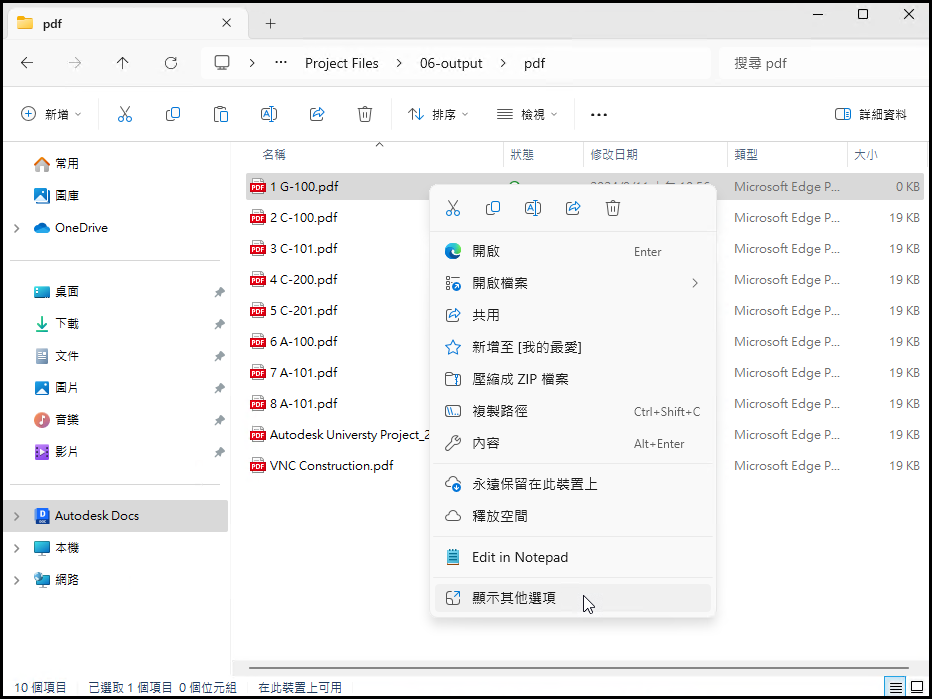Click the Cut icon in the toolbar
The image size is (932, 699).
click(125, 114)
